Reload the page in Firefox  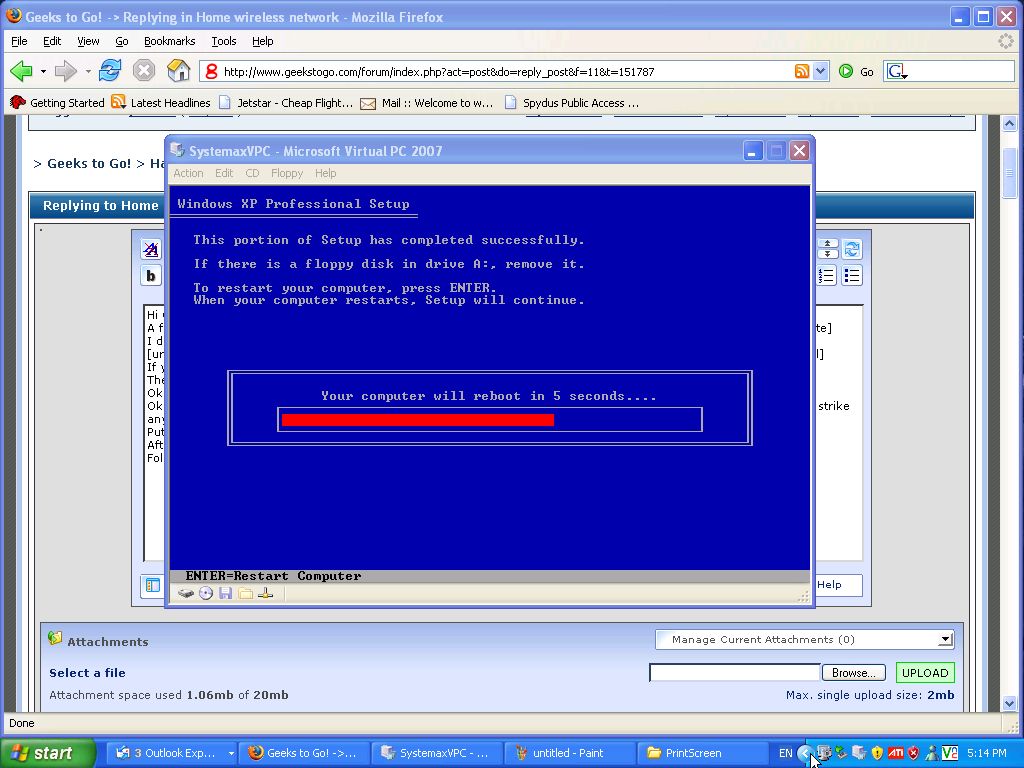point(110,70)
